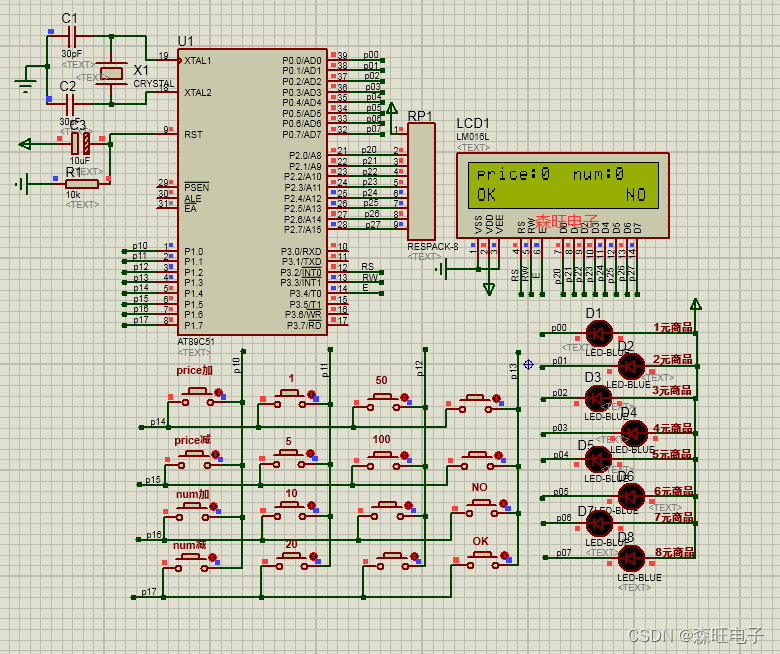The image size is (780, 654).
Task: Click the RESPACK-8 part name text
Action: click(433, 246)
